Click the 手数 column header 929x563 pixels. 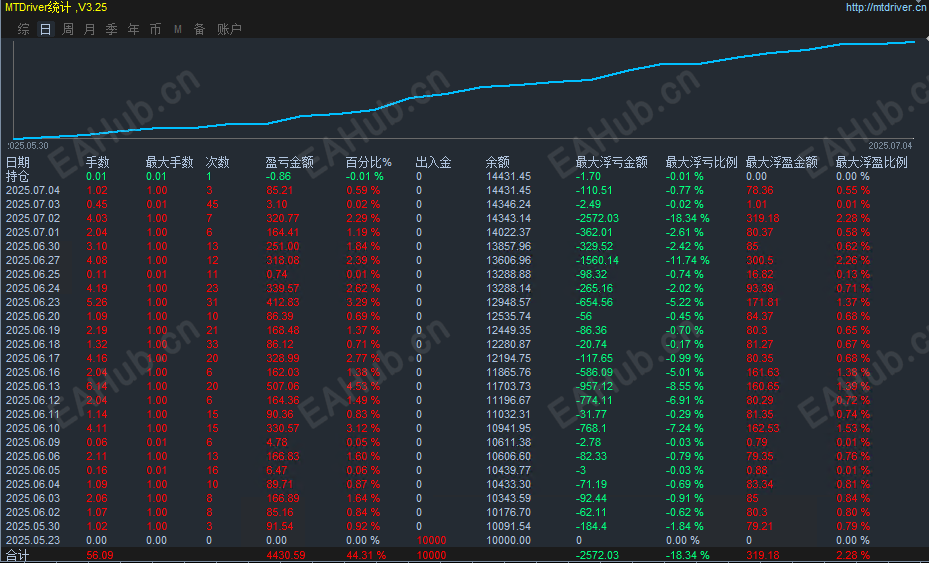tap(98, 162)
